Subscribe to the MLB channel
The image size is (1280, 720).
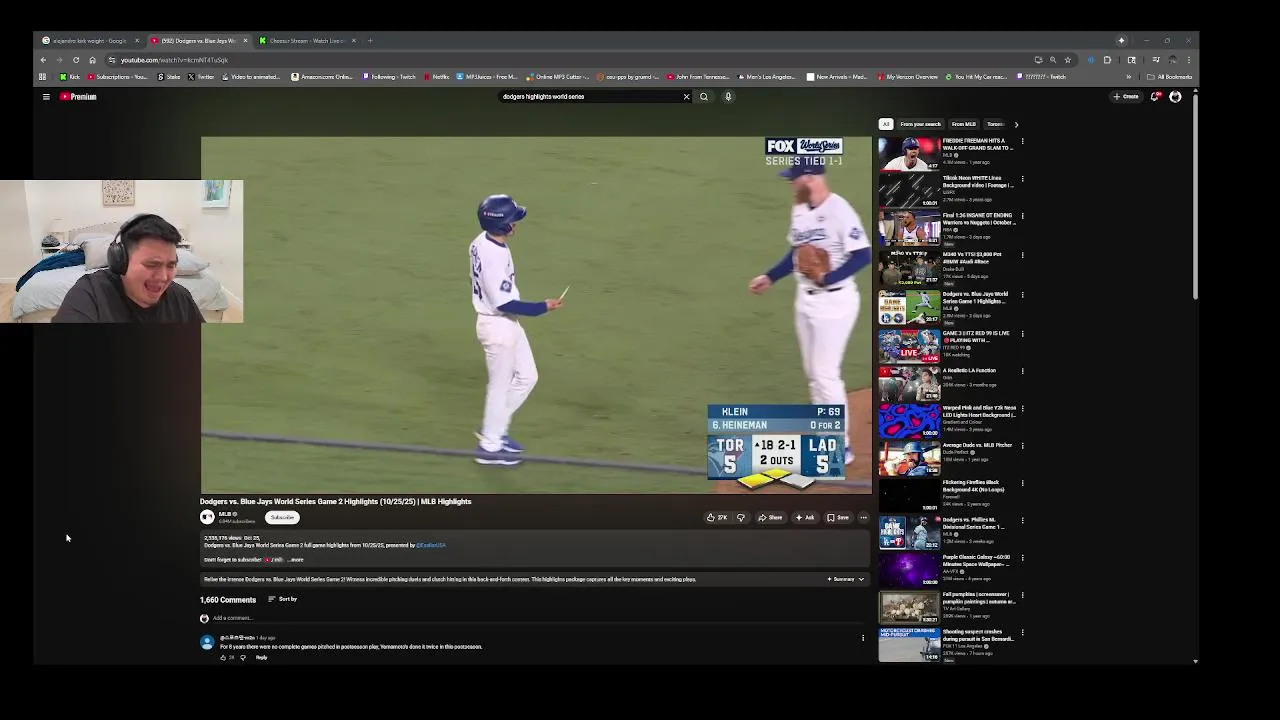click(x=282, y=517)
